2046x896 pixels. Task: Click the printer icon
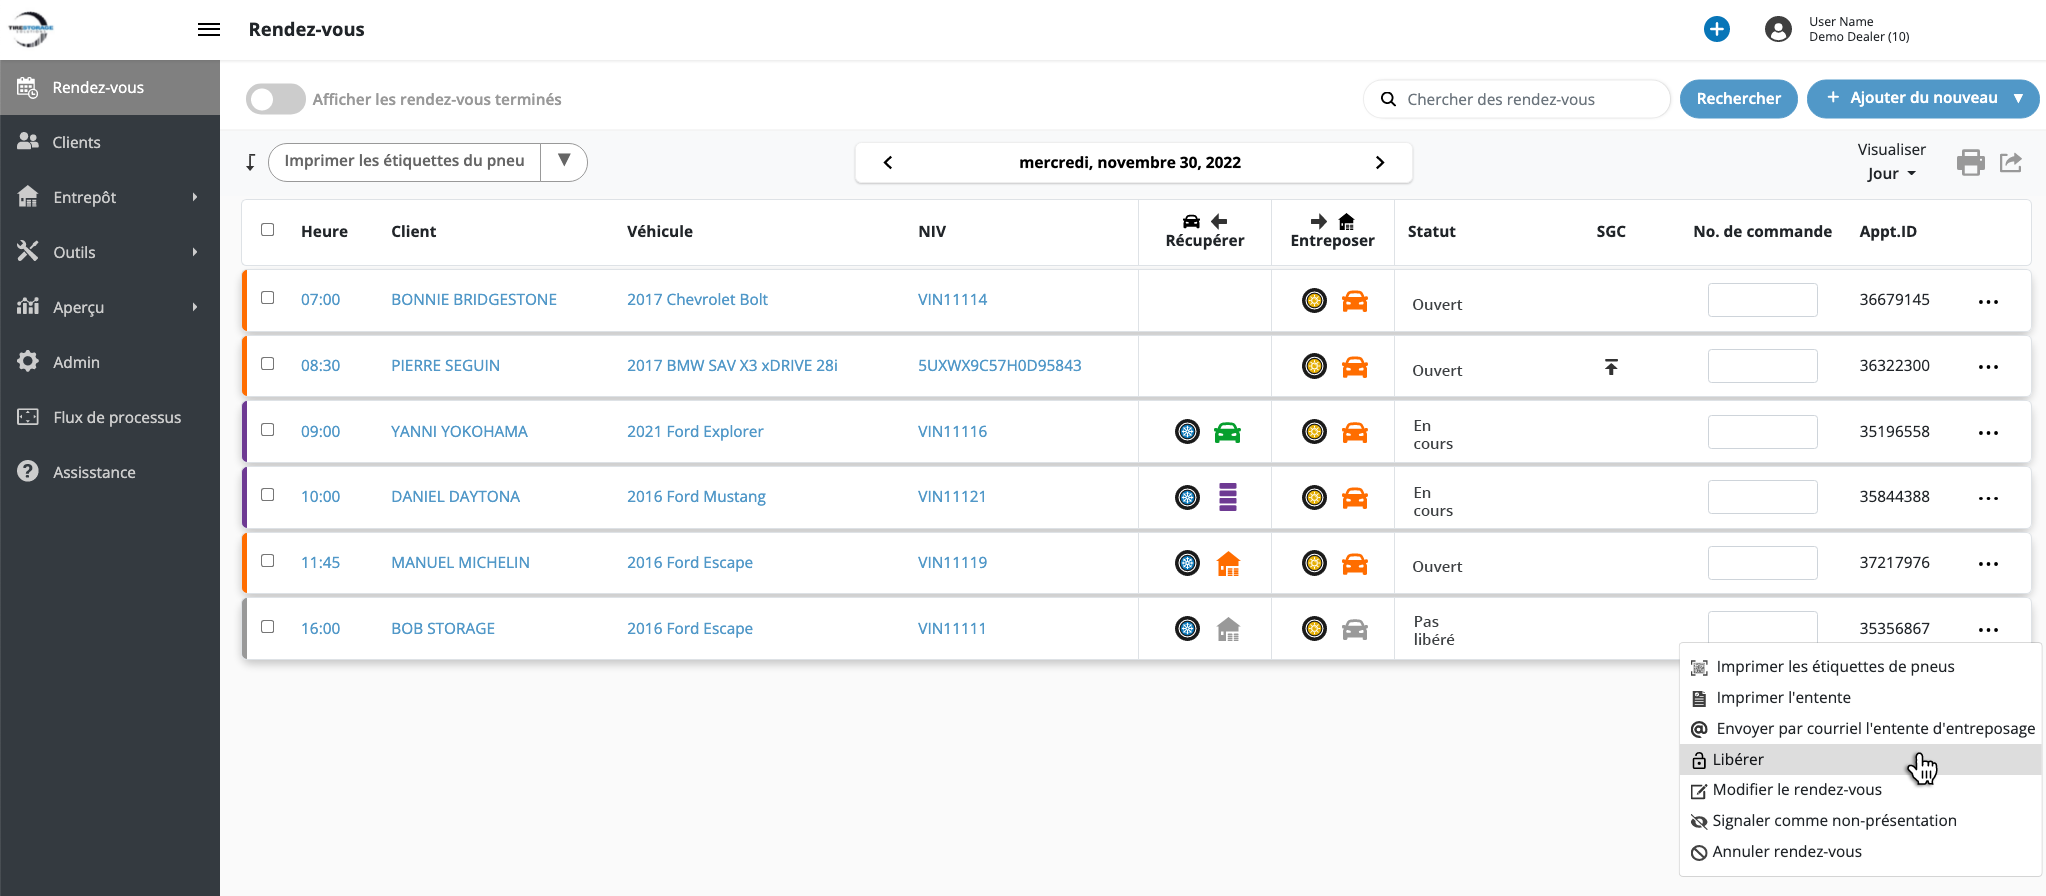coord(1970,162)
